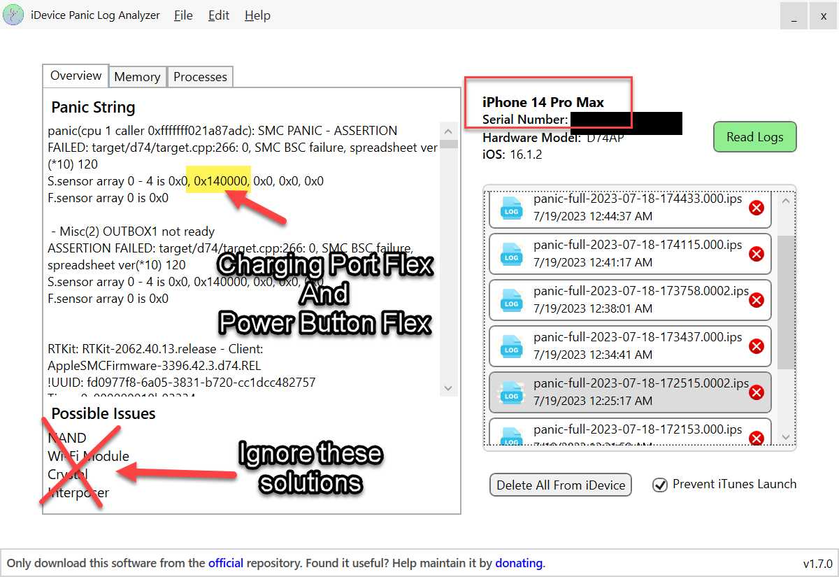Switch to the Memory tab
Viewport: 839px width, 577px height.
[x=137, y=76]
